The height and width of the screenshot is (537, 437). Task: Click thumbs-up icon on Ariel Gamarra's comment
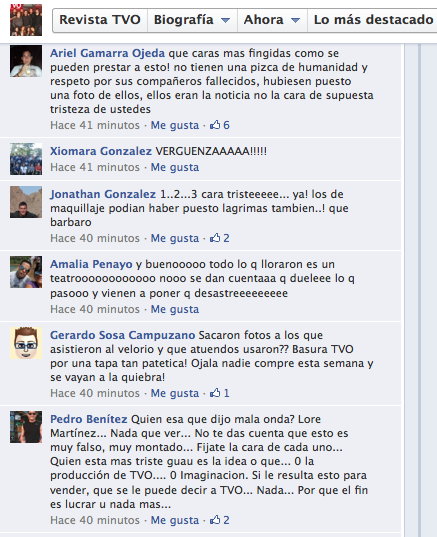click(x=215, y=125)
